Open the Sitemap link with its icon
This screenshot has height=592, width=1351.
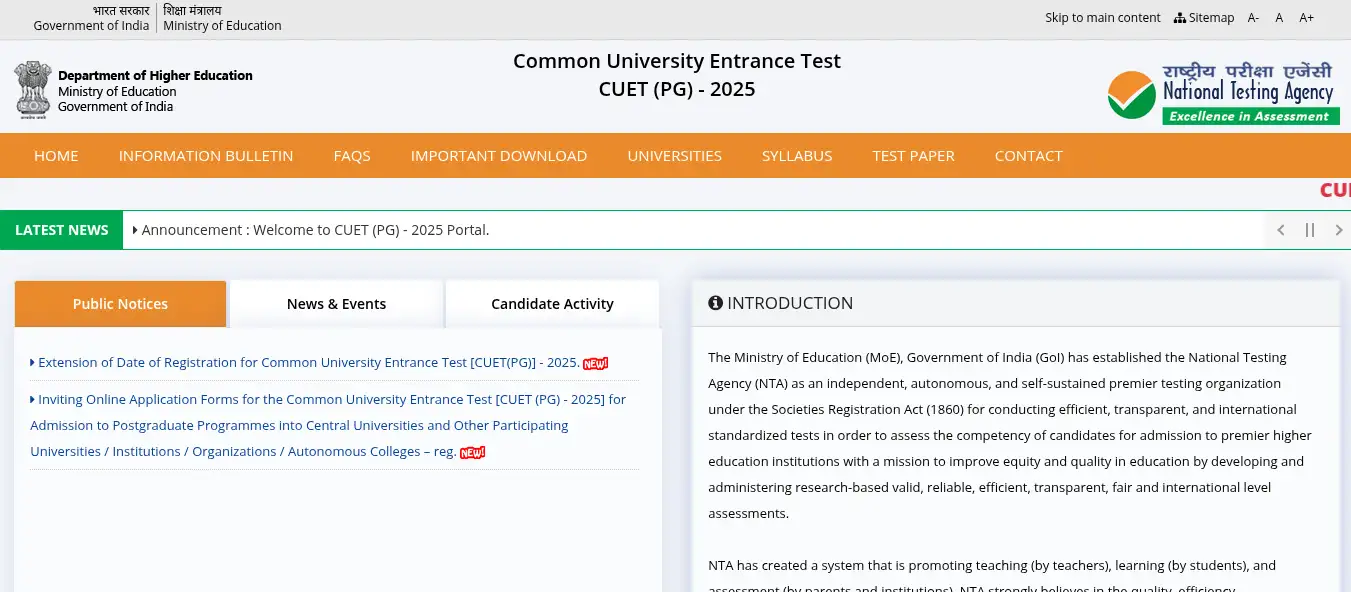(x=1204, y=18)
